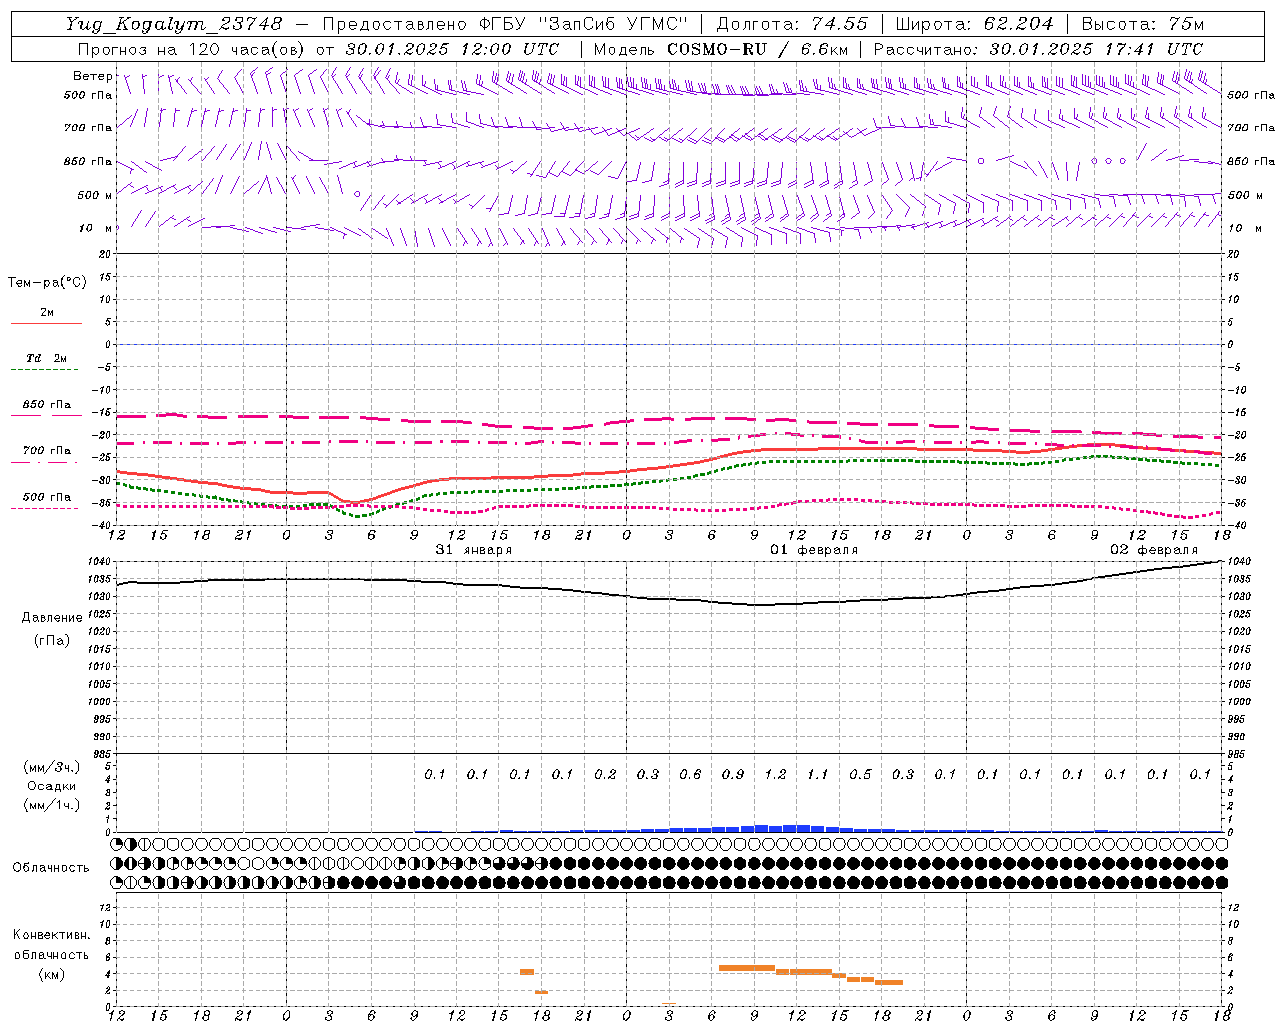The height and width of the screenshot is (1024, 1280).
Task: Click the Рассчитано: 30.01.2025 17:41 UTC text
Action: point(1038,49)
